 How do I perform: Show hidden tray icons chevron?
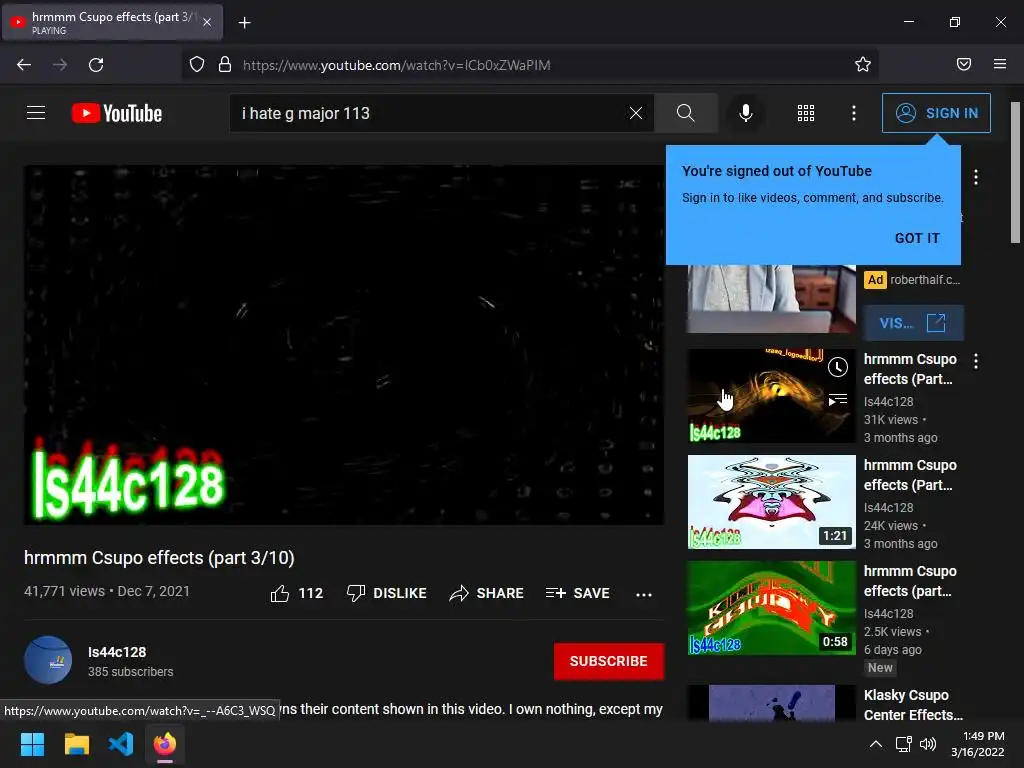coord(876,744)
